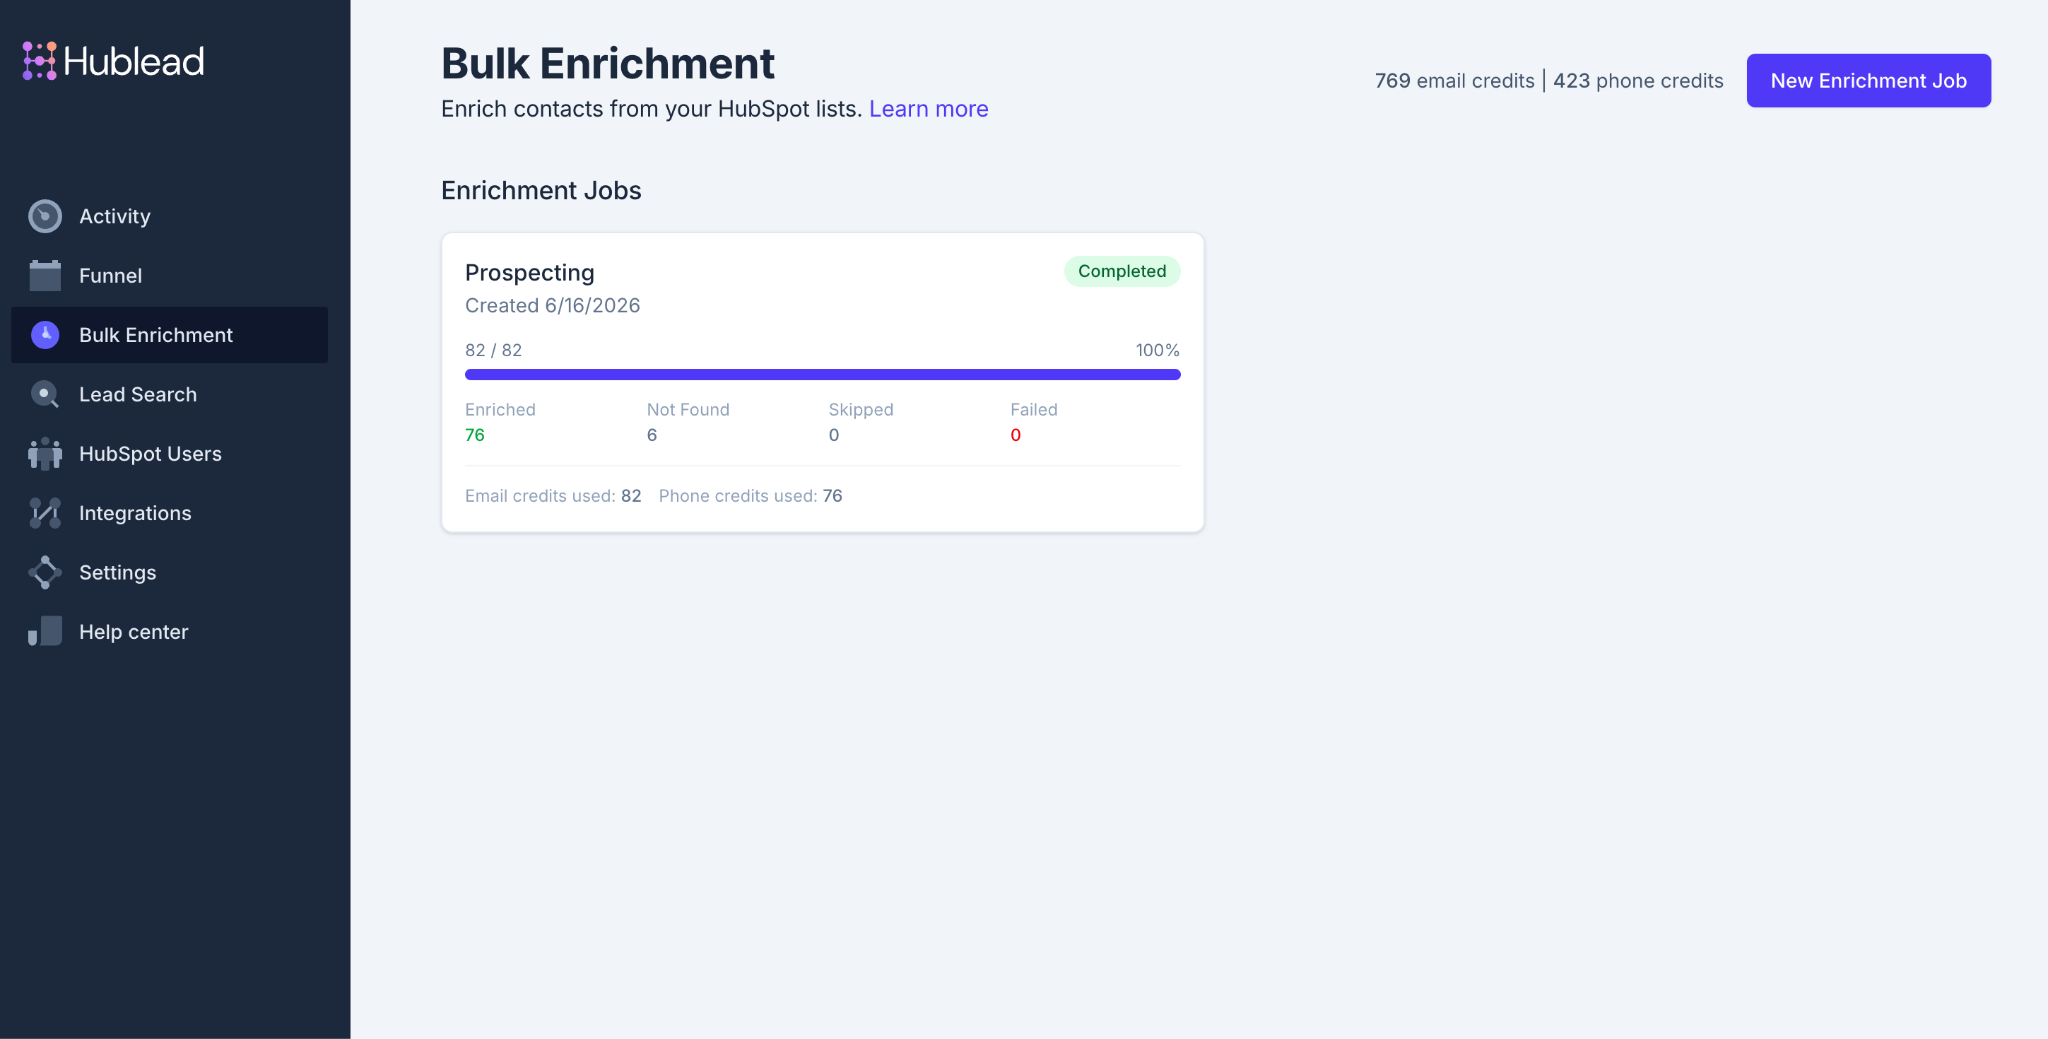
Task: Click Phone credits used: 76
Action: (x=750, y=496)
